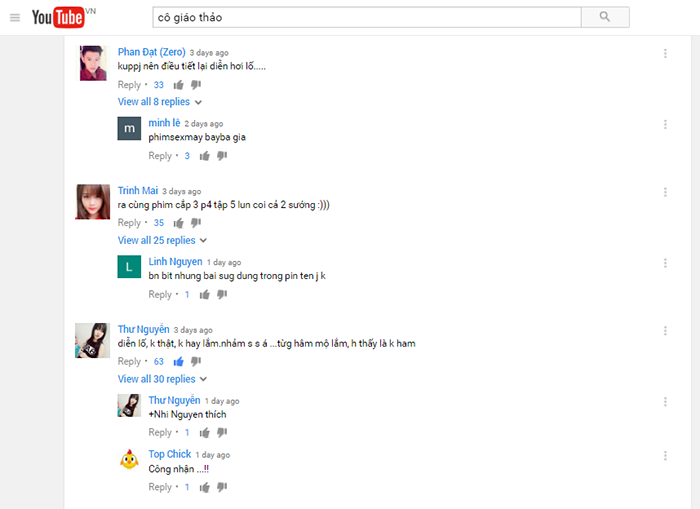Viewport: 700px width, 509px height.
Task: Click Phan Đạt's profile picture
Action: click(93, 63)
